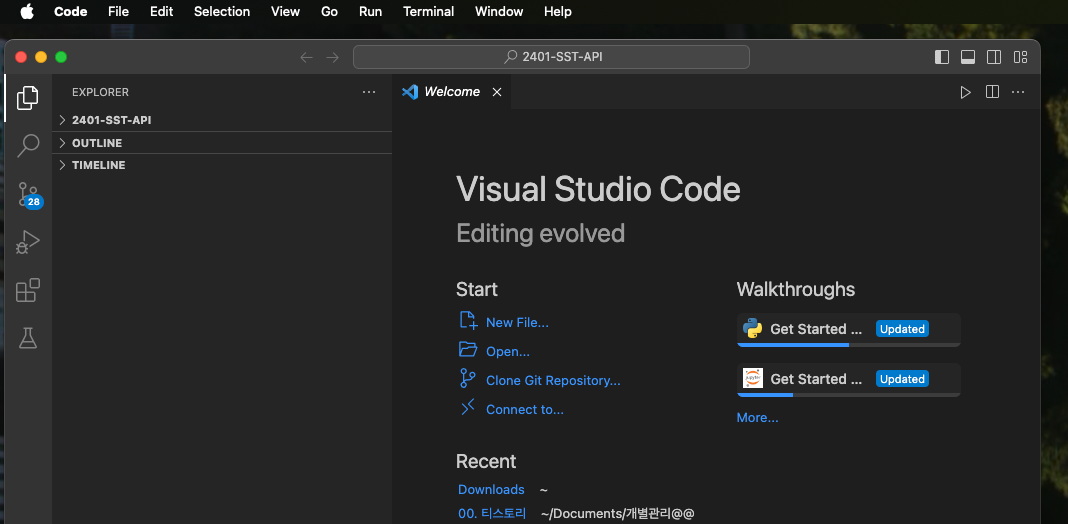The width and height of the screenshot is (1068, 524).
Task: Open the Testing flask view
Action: click(x=28, y=338)
